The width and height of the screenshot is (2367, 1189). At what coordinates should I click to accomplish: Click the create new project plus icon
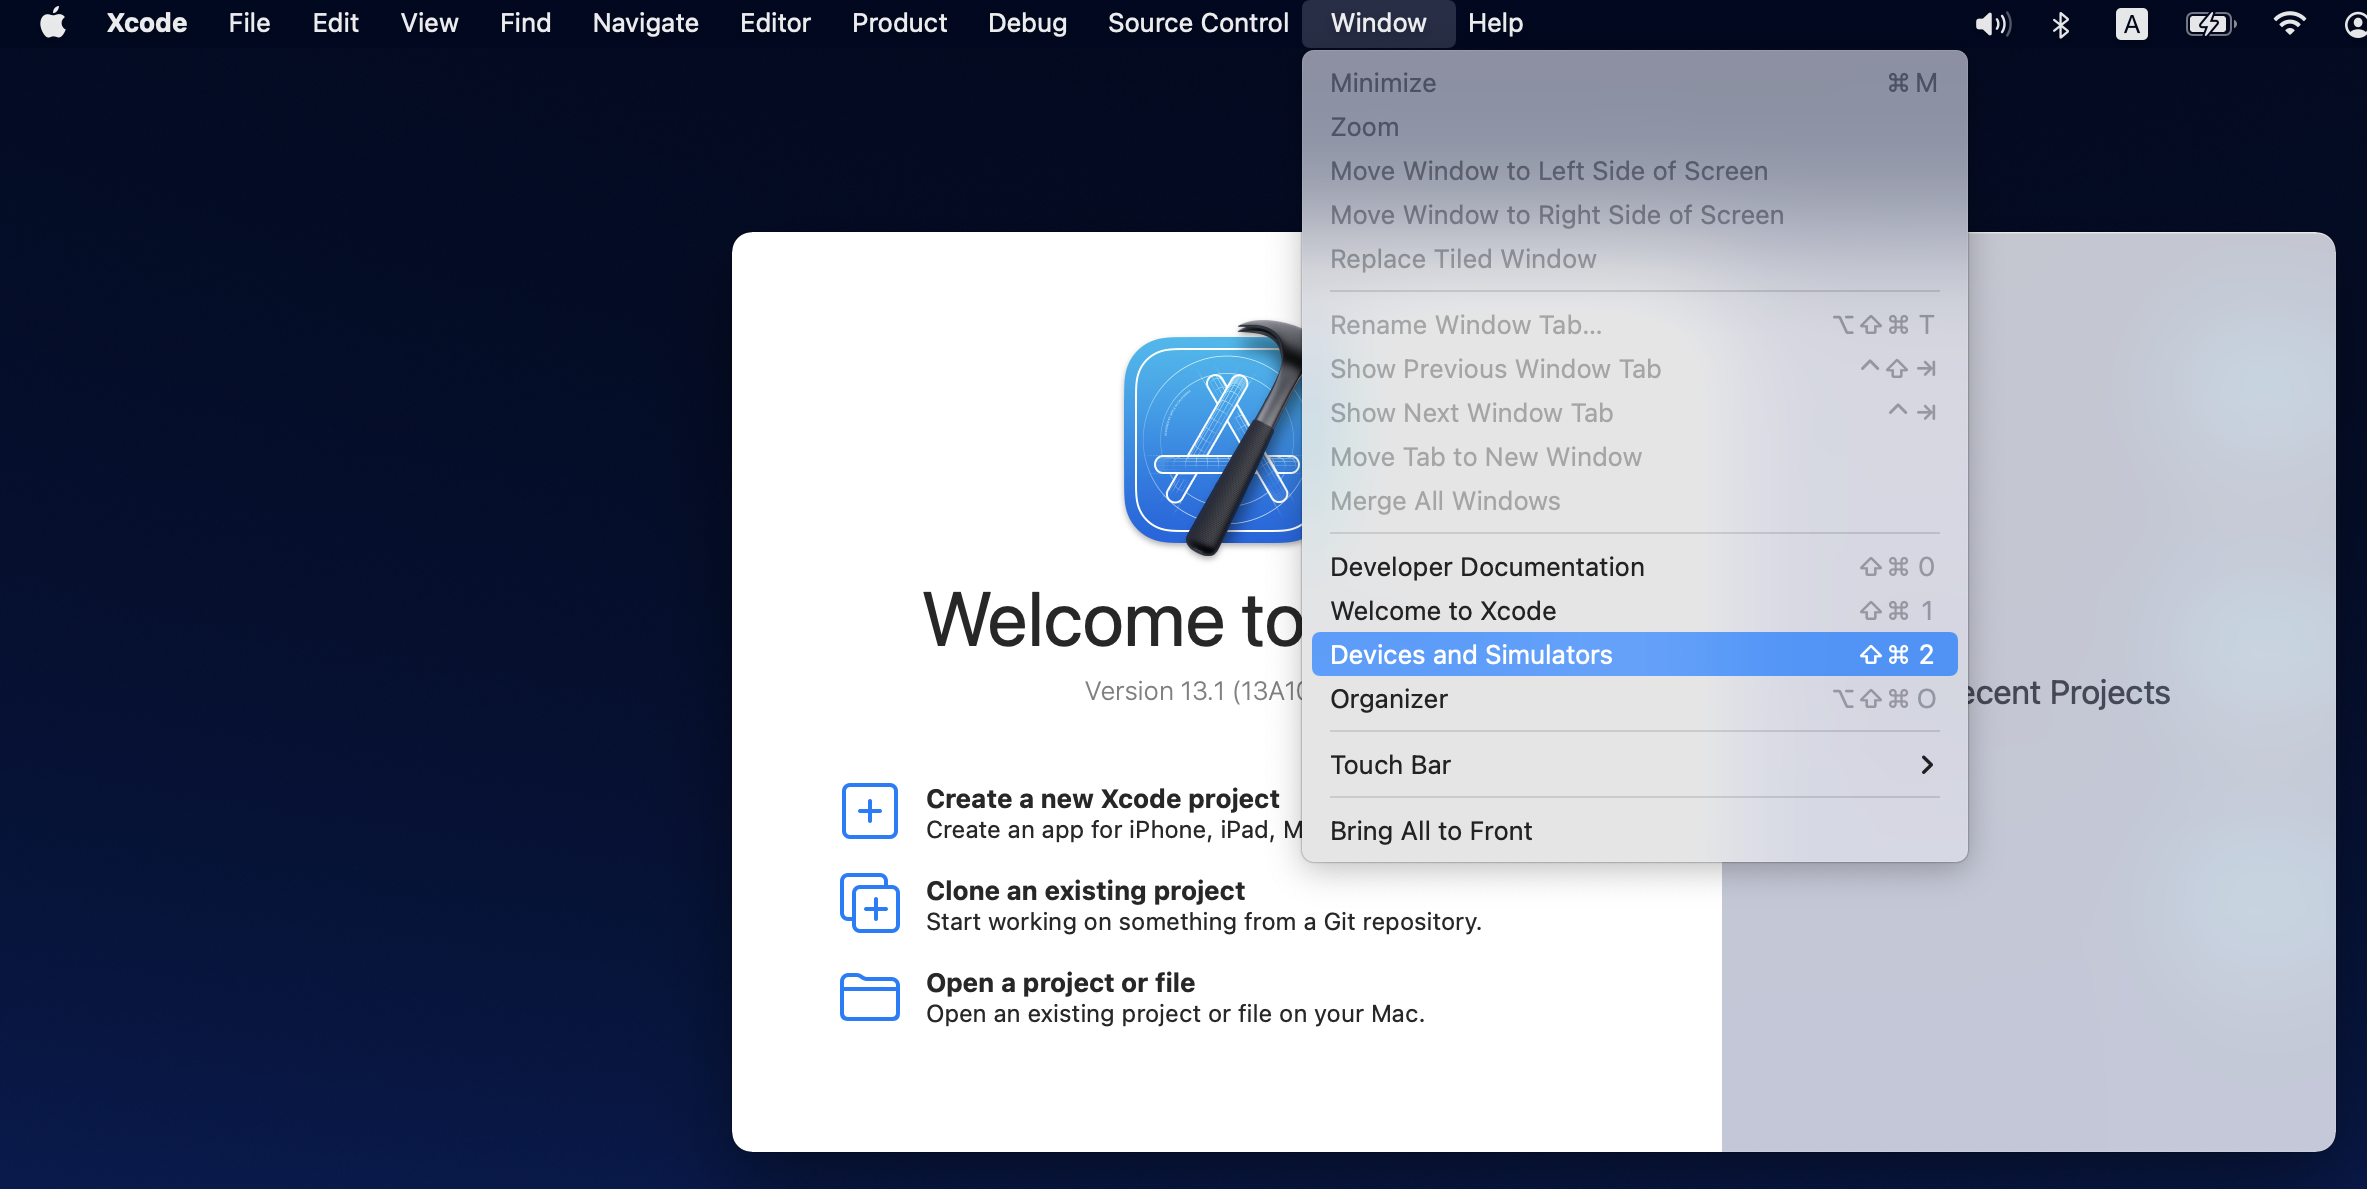coord(869,810)
